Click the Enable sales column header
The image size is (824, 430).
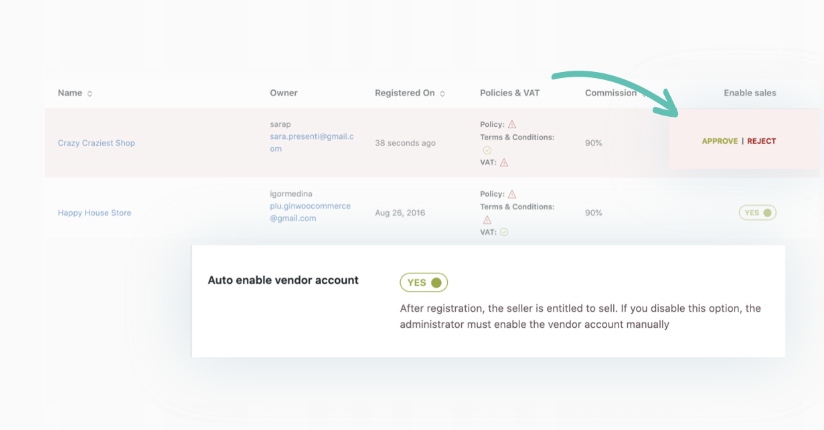(x=749, y=93)
